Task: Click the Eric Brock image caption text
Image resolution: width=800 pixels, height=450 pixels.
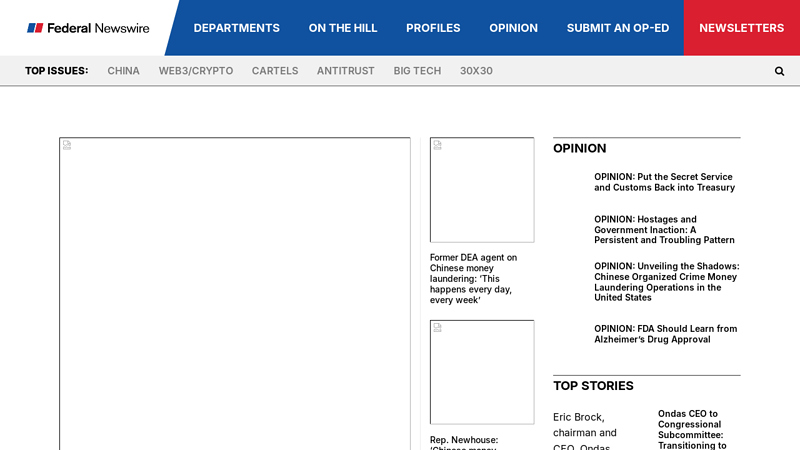Action: point(585,432)
